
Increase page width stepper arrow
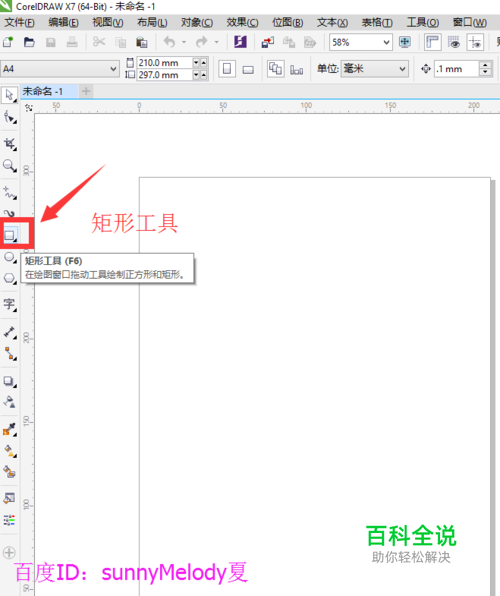[x=204, y=62]
